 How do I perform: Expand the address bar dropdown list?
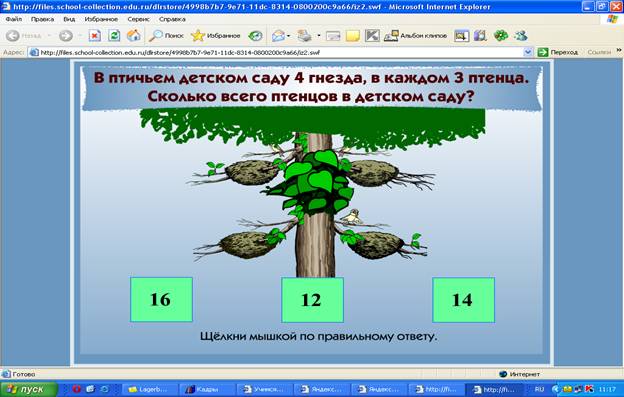(528, 53)
